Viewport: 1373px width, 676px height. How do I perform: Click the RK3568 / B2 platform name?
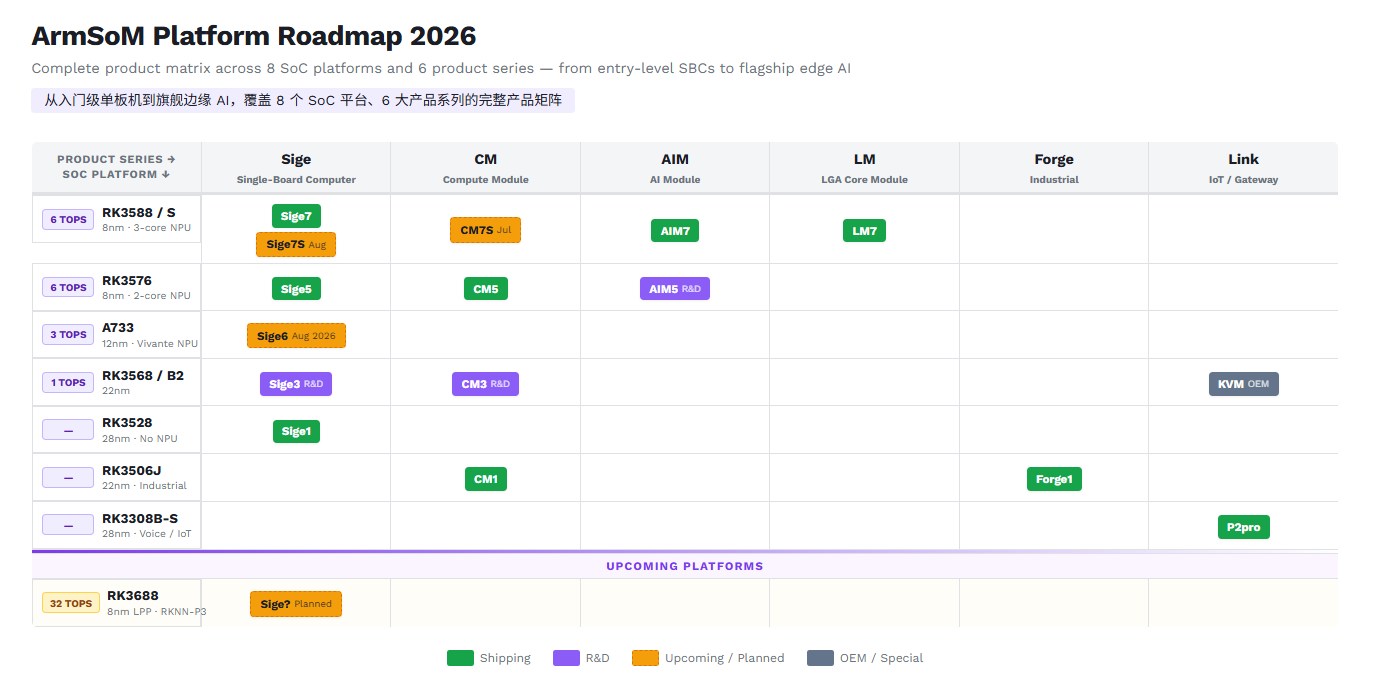point(143,376)
